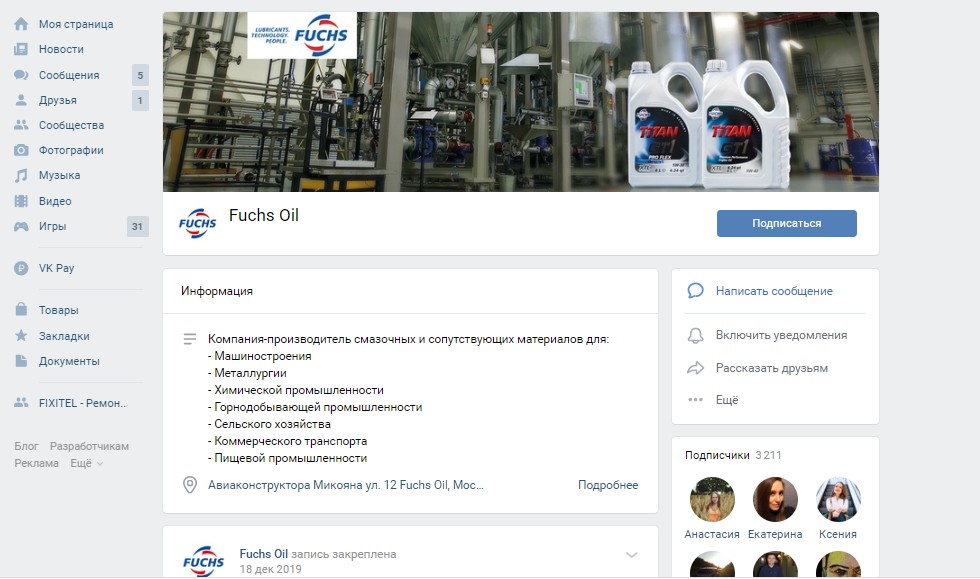980x579 pixels.
Task: Click the name Анастасия under subscribers
Action: 712,534
